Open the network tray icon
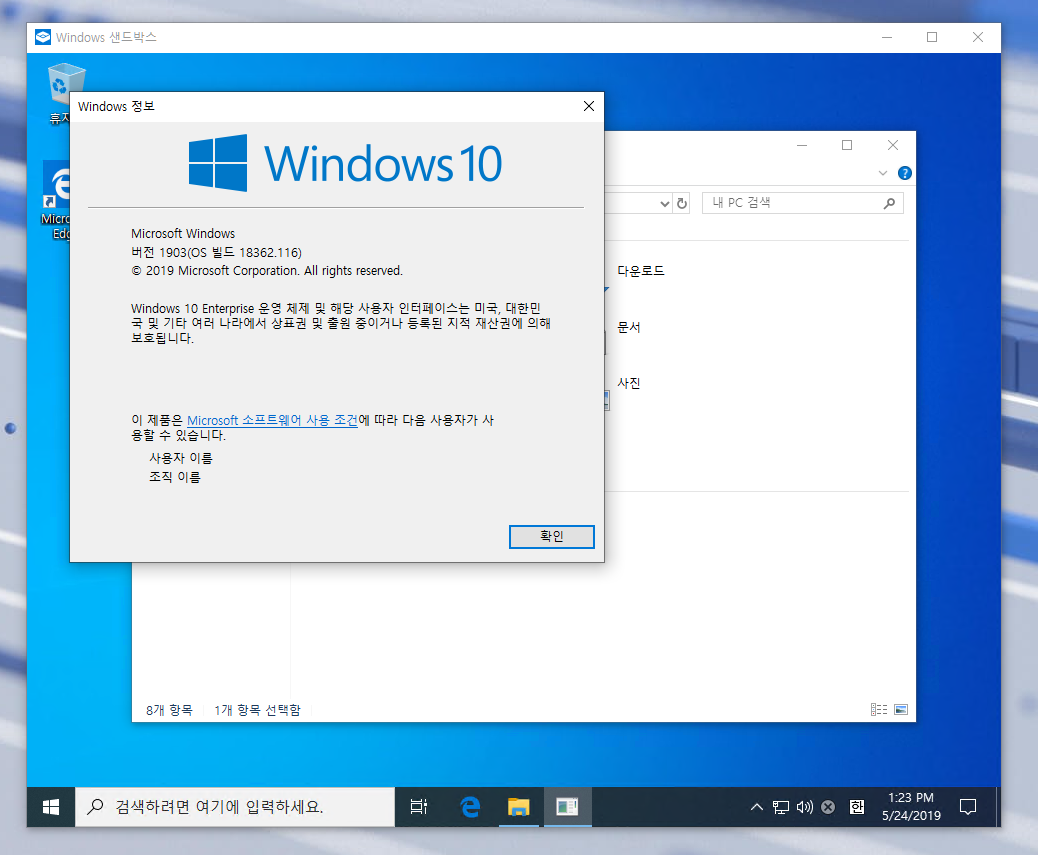 click(x=781, y=807)
